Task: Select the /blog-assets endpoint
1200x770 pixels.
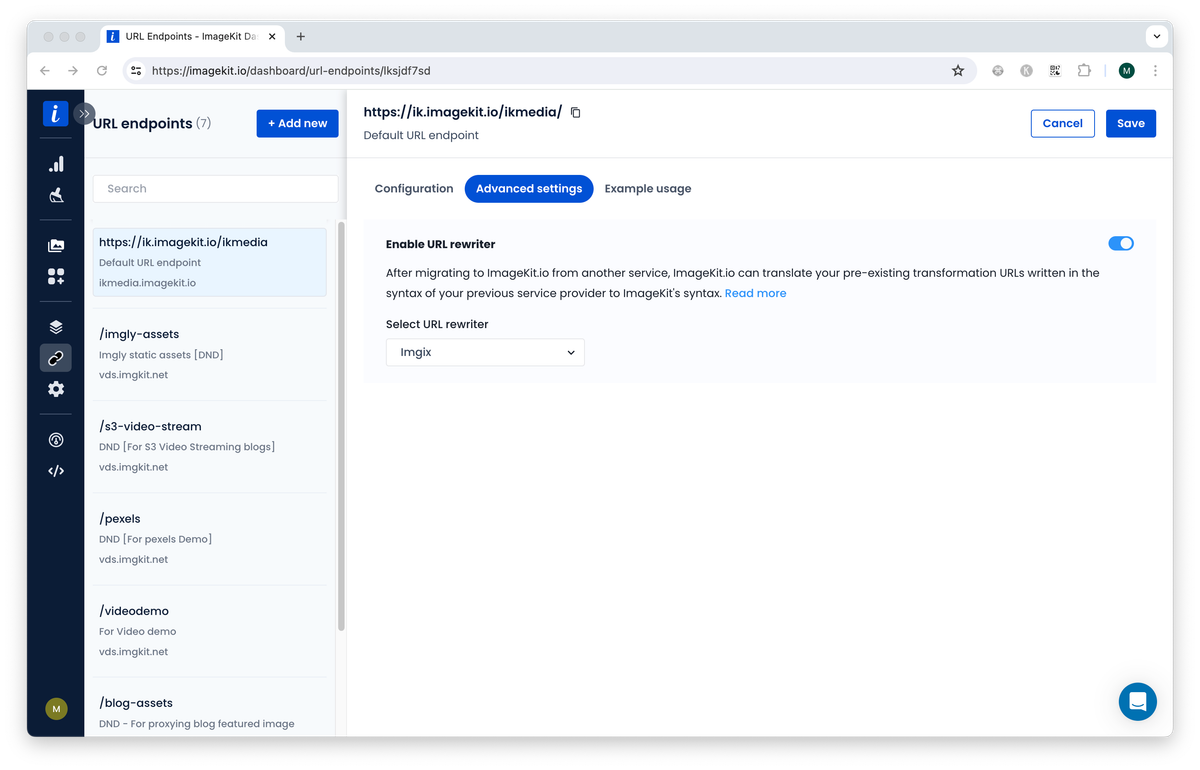Action: coord(210,712)
